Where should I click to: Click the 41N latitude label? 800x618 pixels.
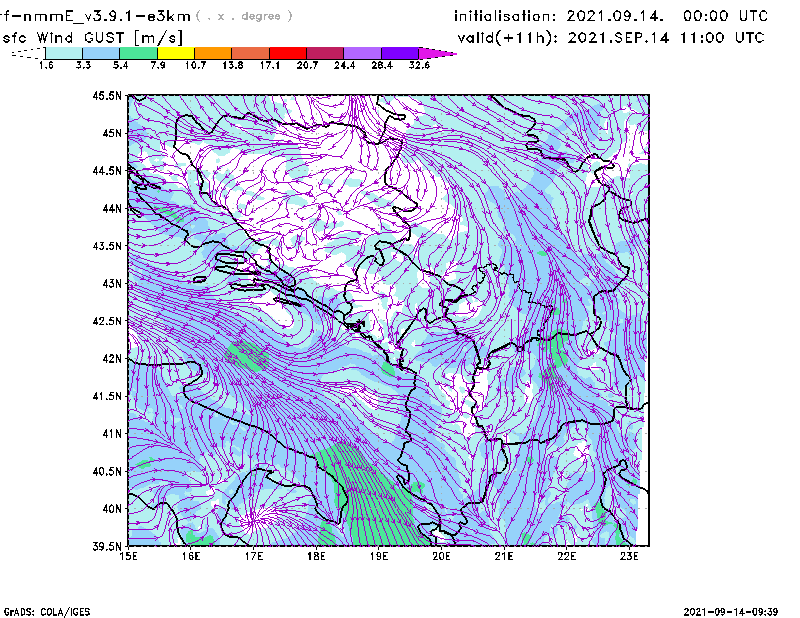tap(112, 434)
